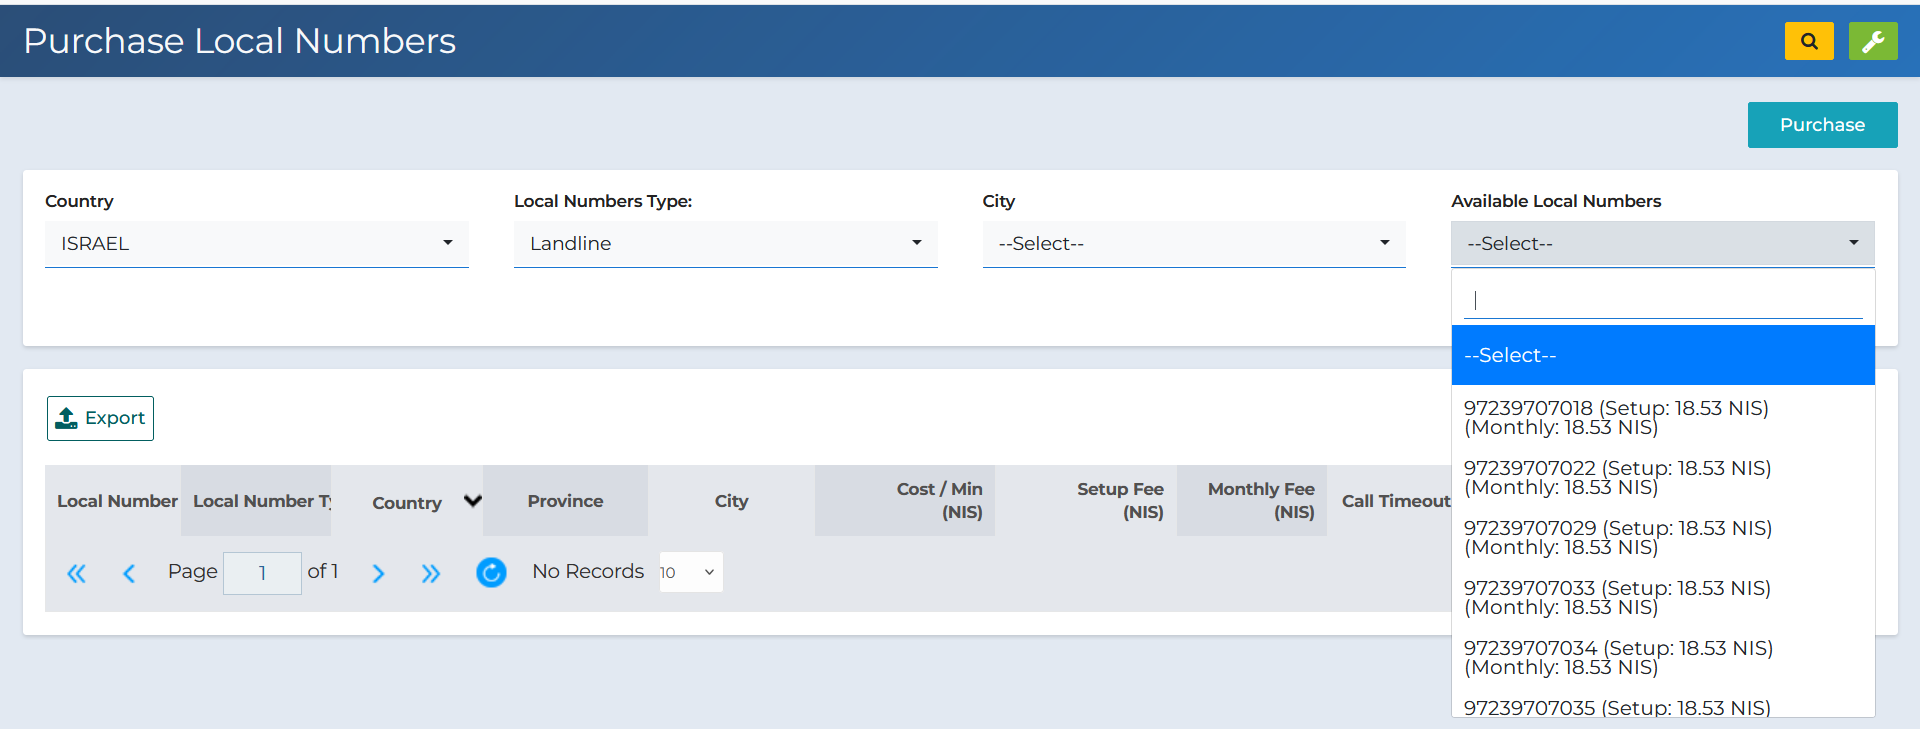Viewport: 1920px width, 729px height.
Task: Click the No Records status text
Action: tap(588, 571)
